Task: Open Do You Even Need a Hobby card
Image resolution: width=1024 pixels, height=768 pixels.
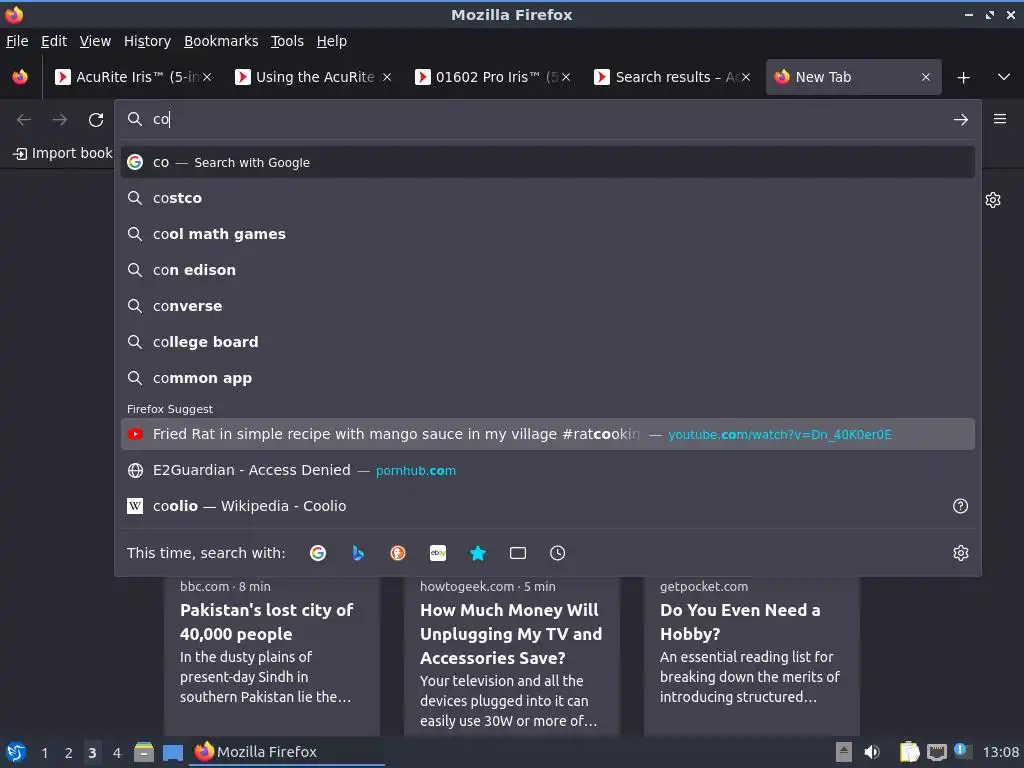Action: pyautogui.click(x=752, y=656)
